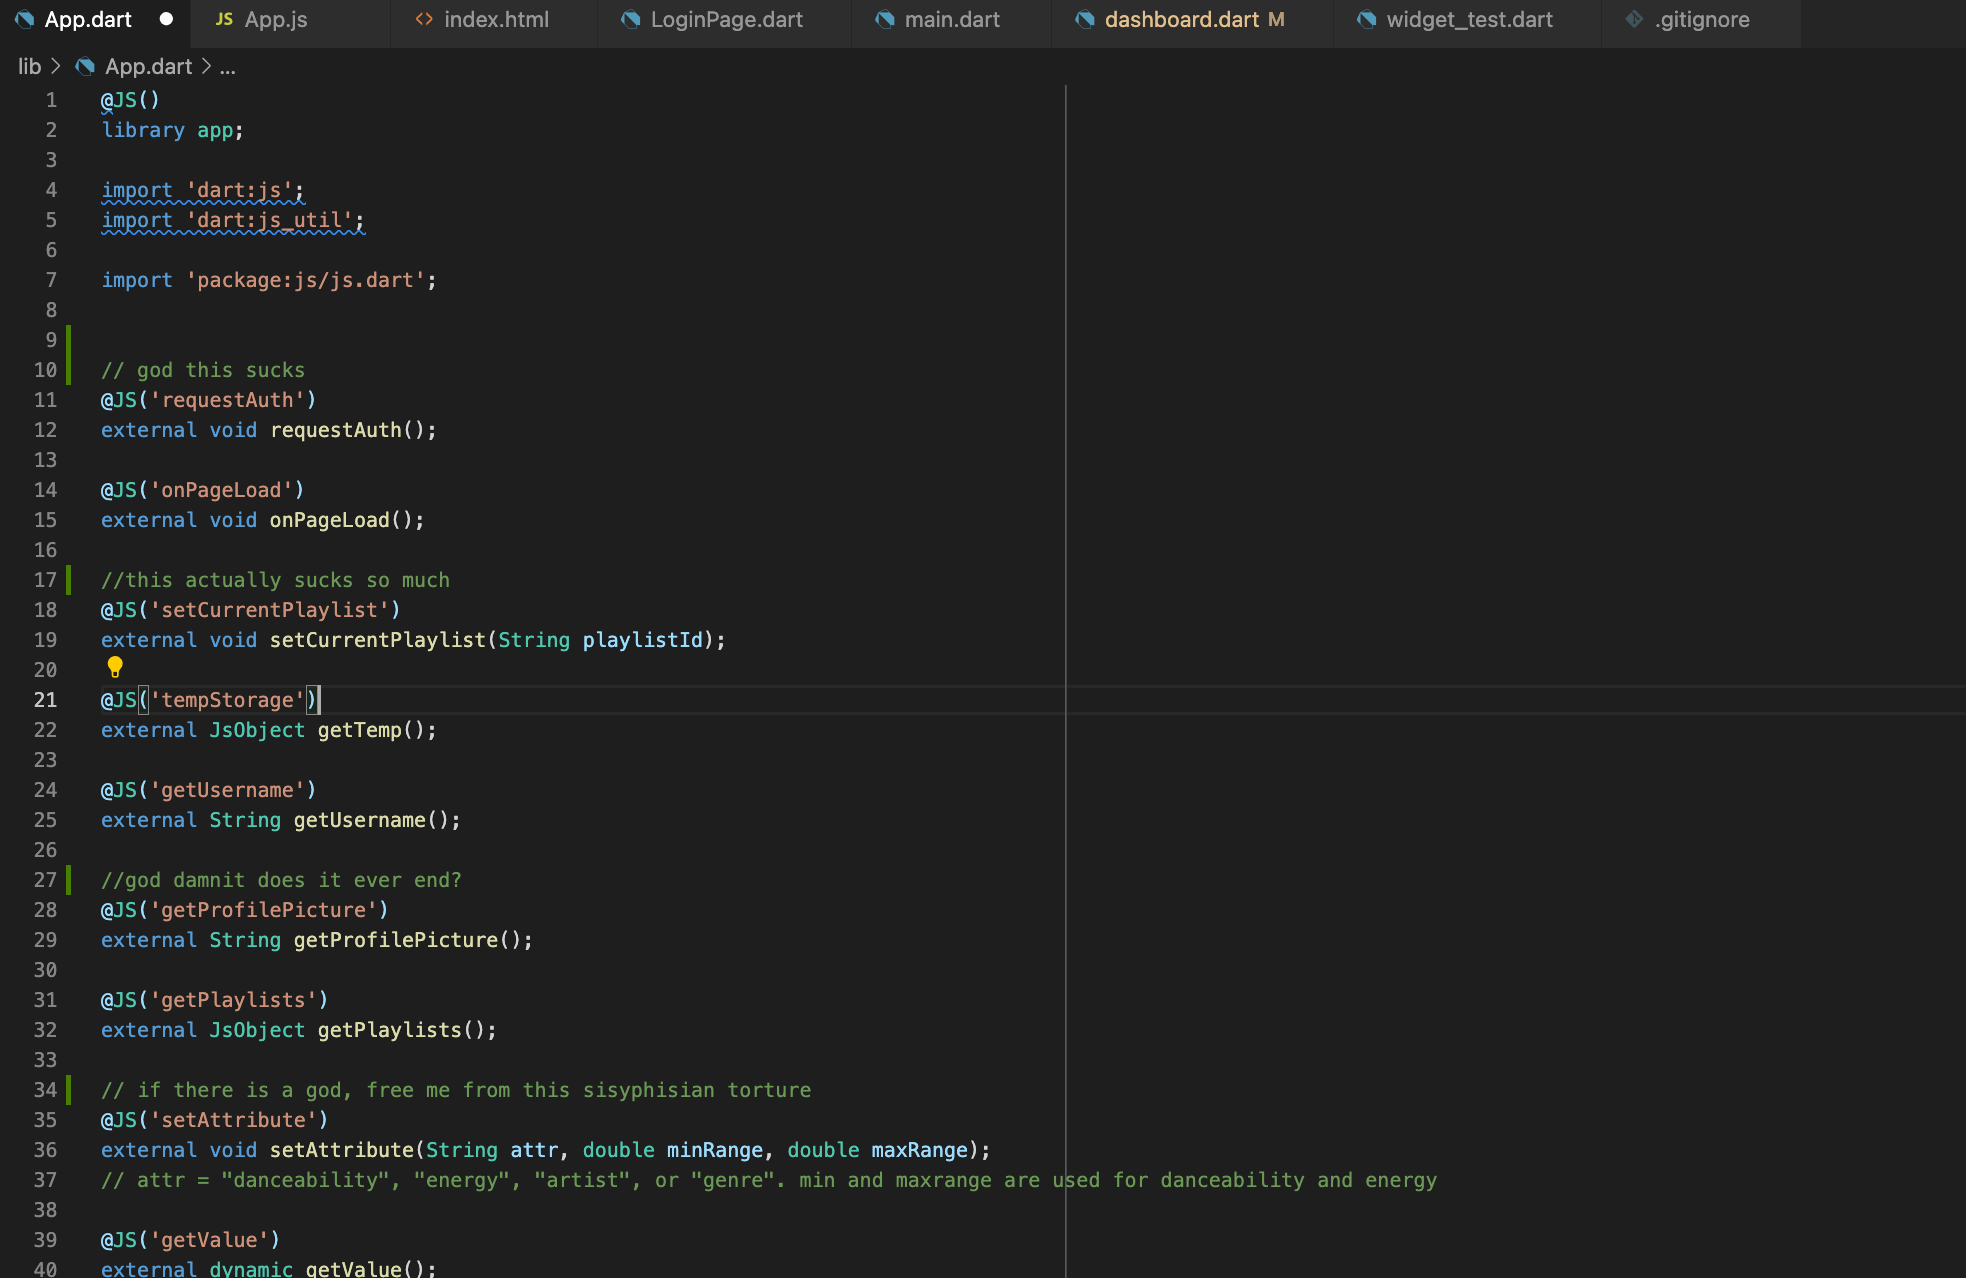Switch to the App.js tab
The width and height of the screenshot is (1966, 1278).
[x=276, y=19]
